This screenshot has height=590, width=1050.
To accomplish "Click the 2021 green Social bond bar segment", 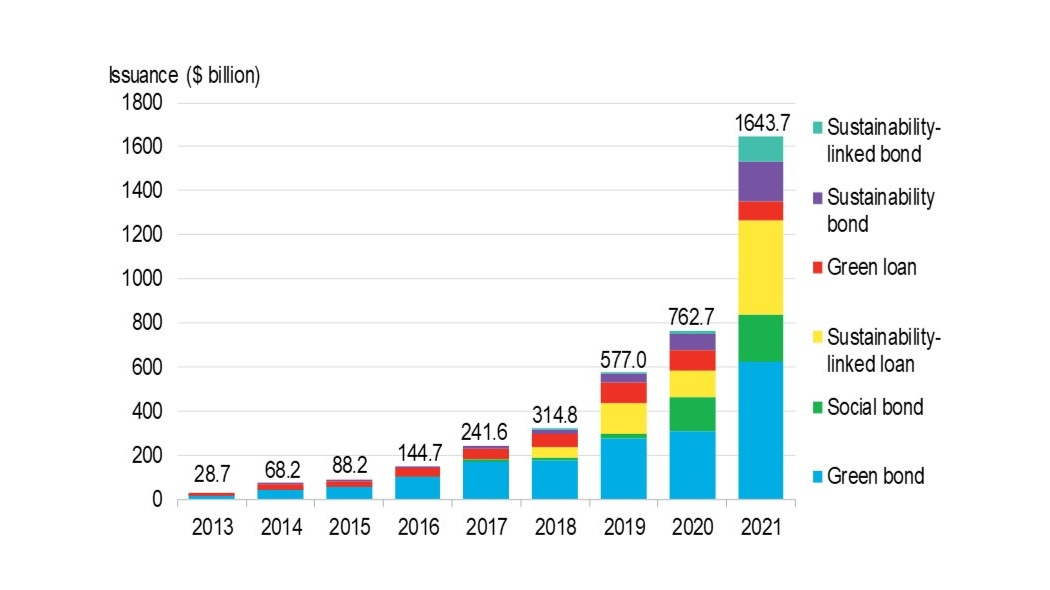I will (x=761, y=338).
